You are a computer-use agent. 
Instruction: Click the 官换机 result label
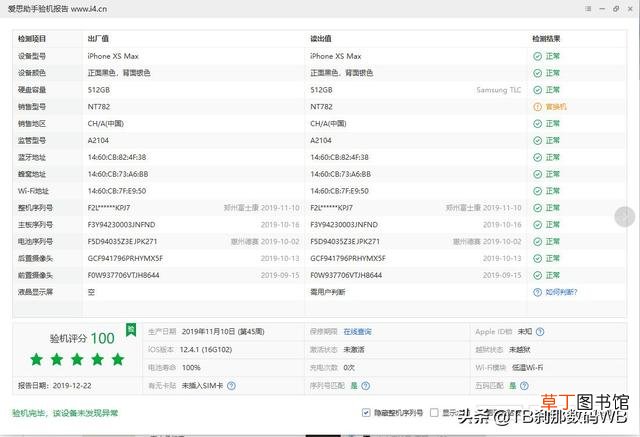click(556, 107)
